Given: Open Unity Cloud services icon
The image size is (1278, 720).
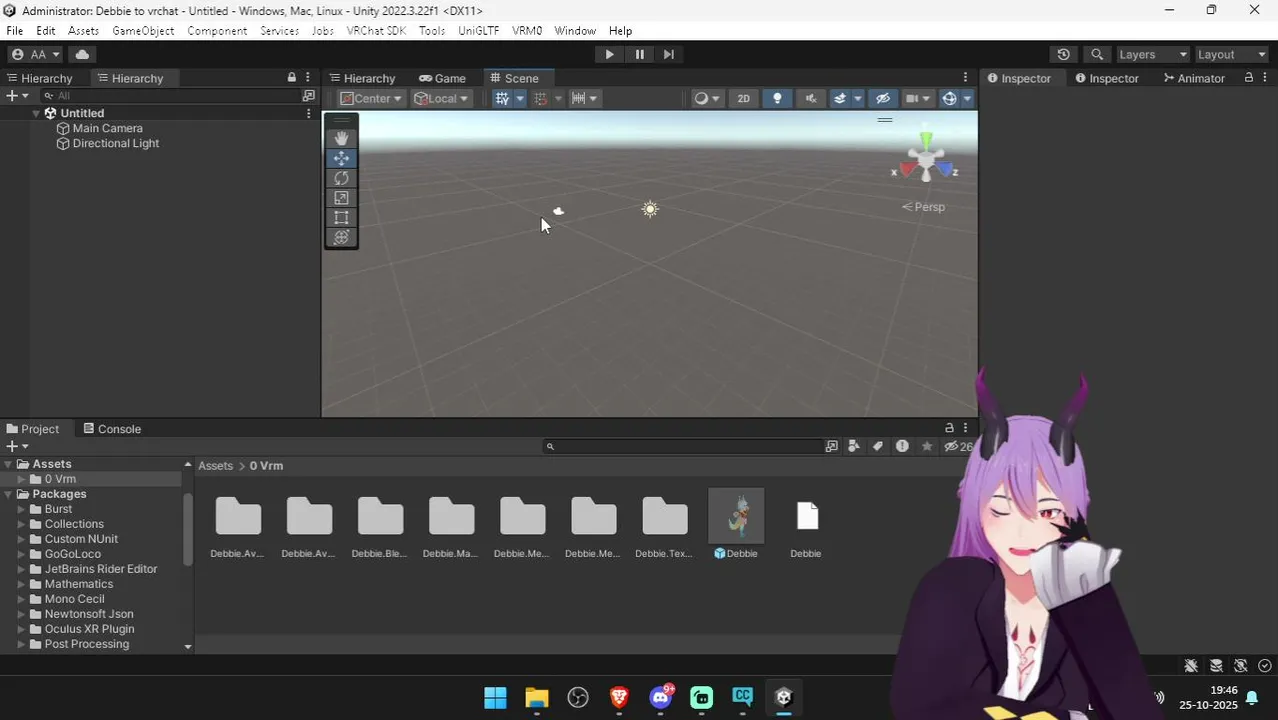Looking at the screenshot, I should pyautogui.click(x=82, y=54).
